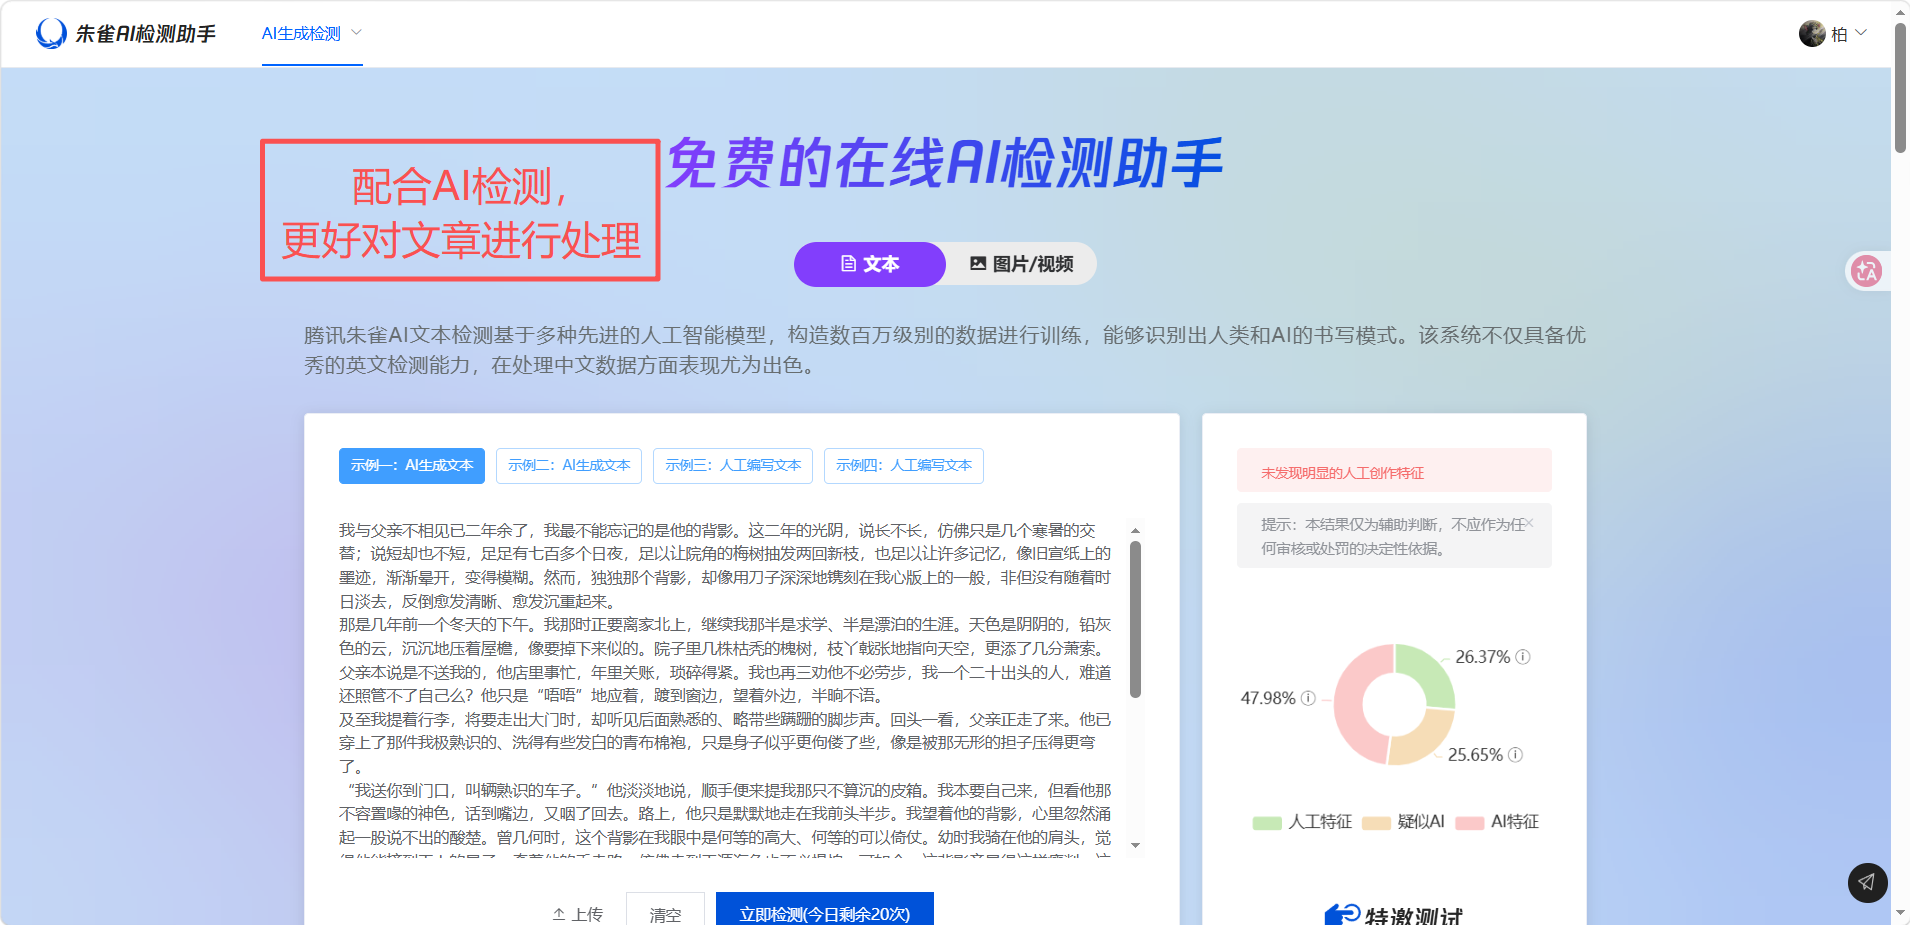Load 示例三: 人工编写文本 sample
Screen dimensions: 1910x925
pyautogui.click(x=733, y=466)
